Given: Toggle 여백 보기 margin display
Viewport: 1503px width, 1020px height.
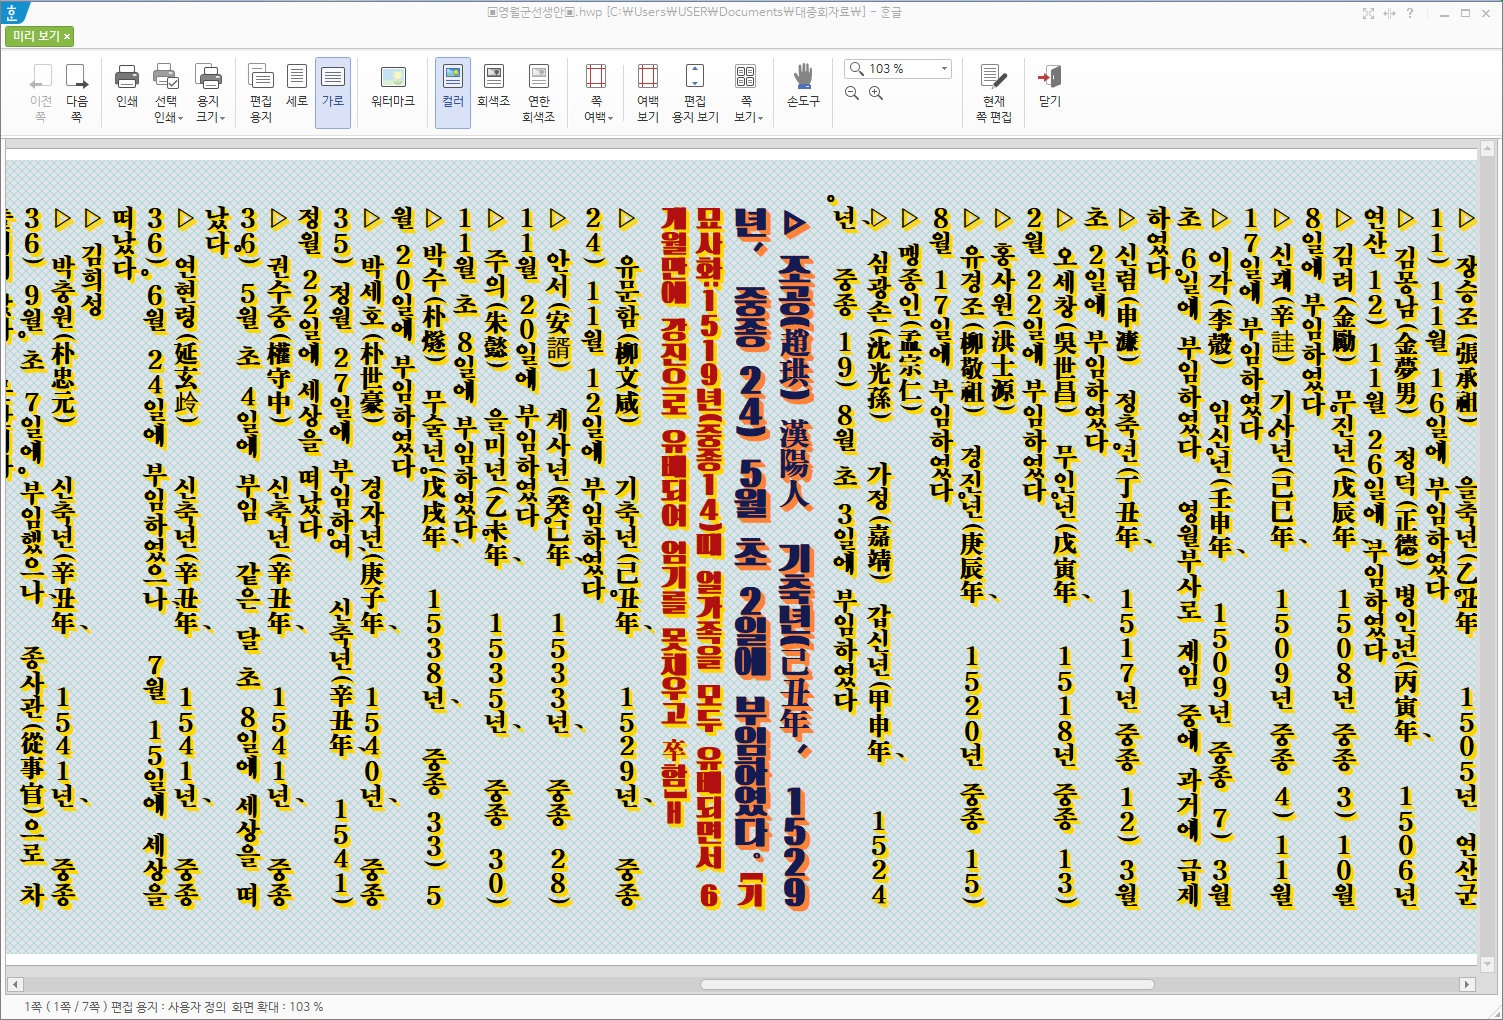Looking at the screenshot, I should coord(648,92).
